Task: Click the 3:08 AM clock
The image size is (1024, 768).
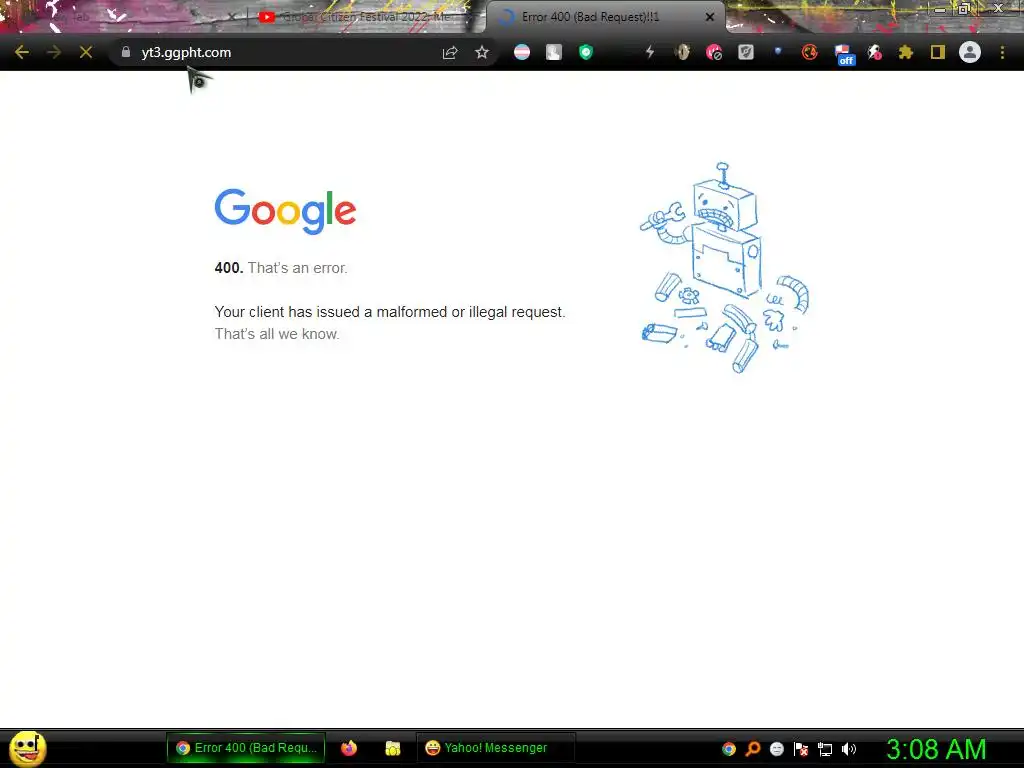Action: pyautogui.click(x=936, y=748)
